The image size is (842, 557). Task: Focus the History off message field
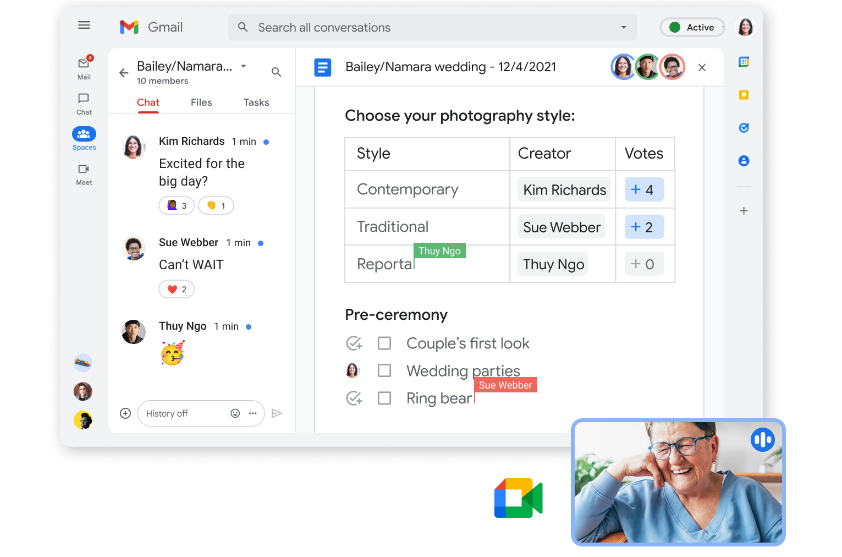click(x=201, y=414)
